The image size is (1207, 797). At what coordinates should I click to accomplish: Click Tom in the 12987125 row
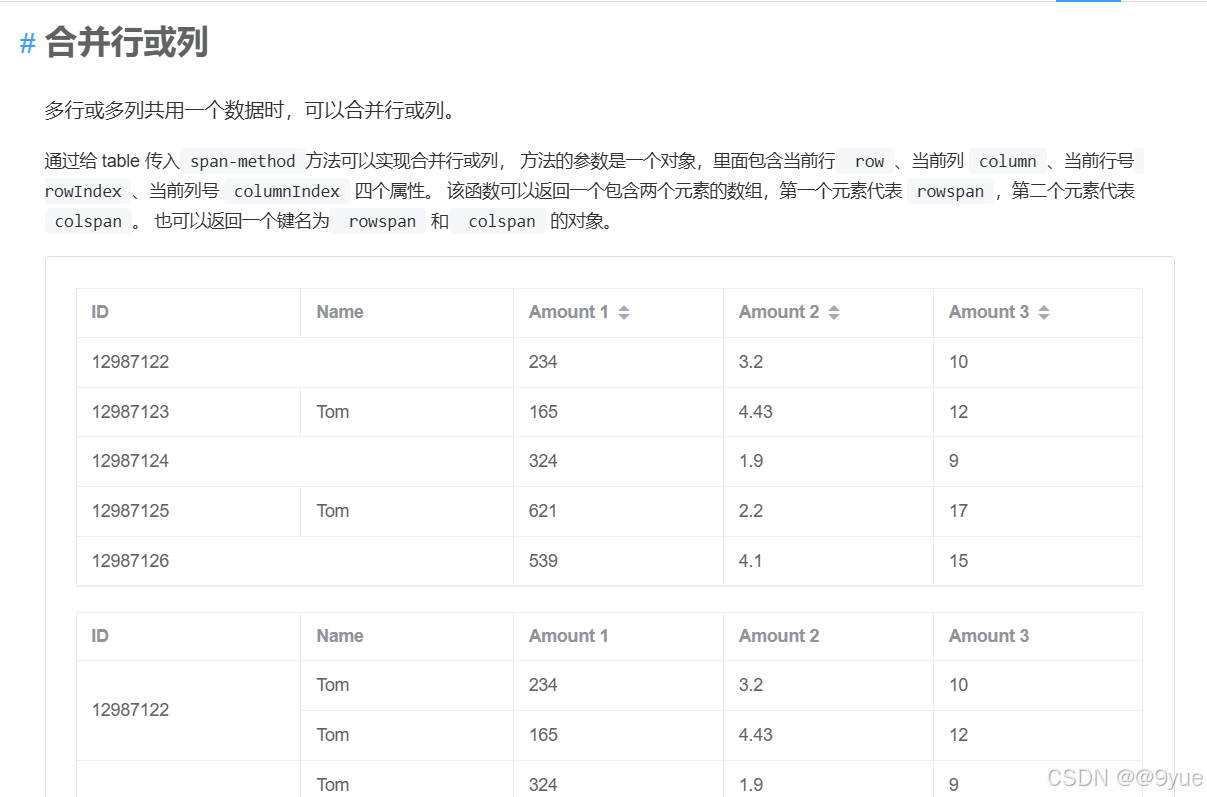333,511
